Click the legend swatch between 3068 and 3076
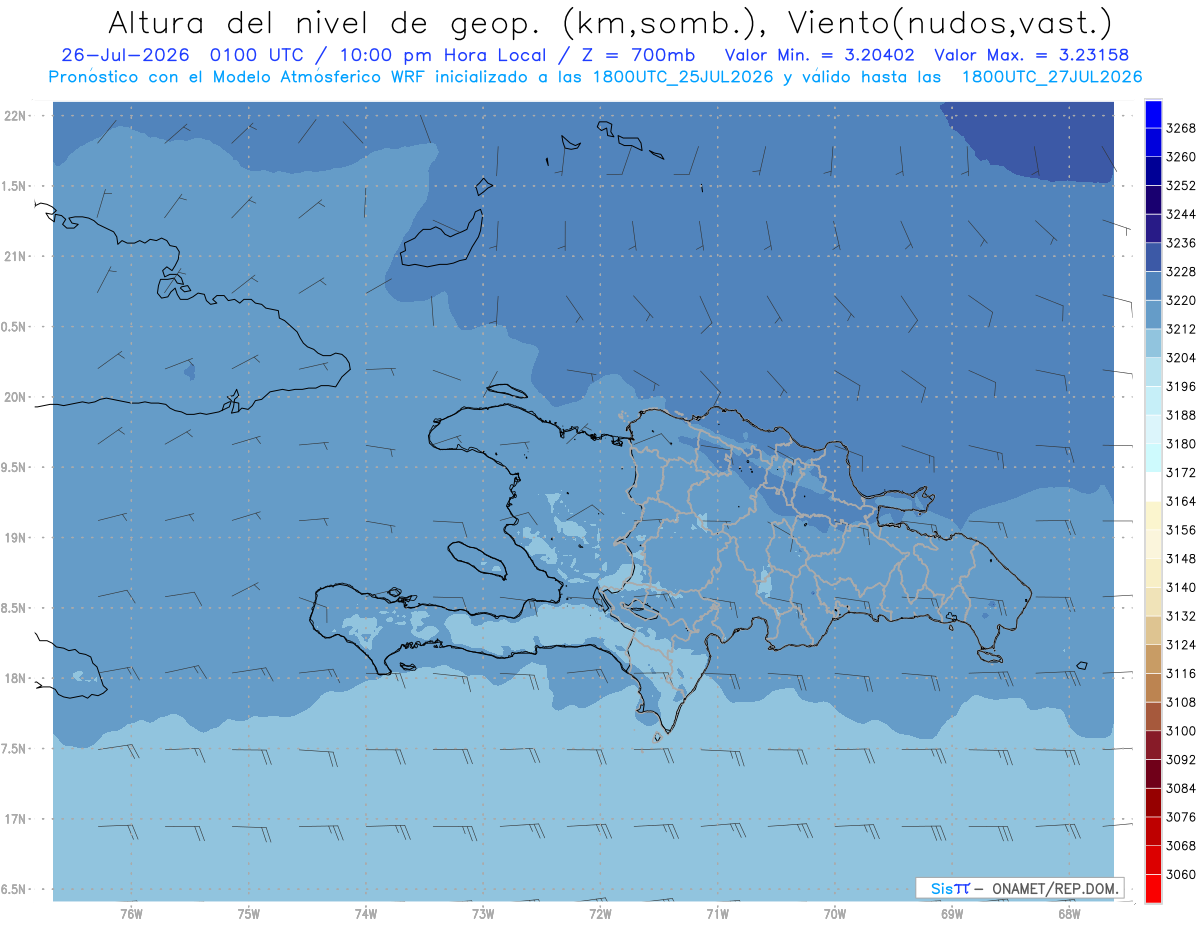Image resolution: width=1200 pixels, height=927 pixels. 1153,830
